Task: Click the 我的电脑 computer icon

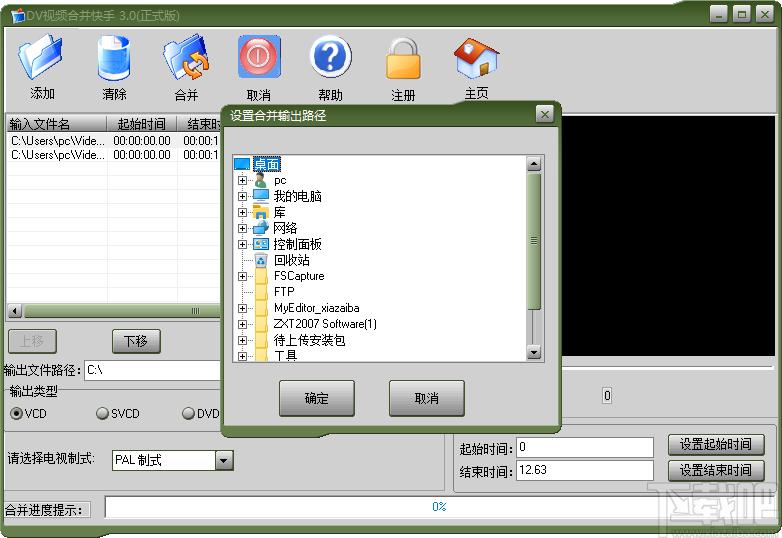Action: click(261, 196)
